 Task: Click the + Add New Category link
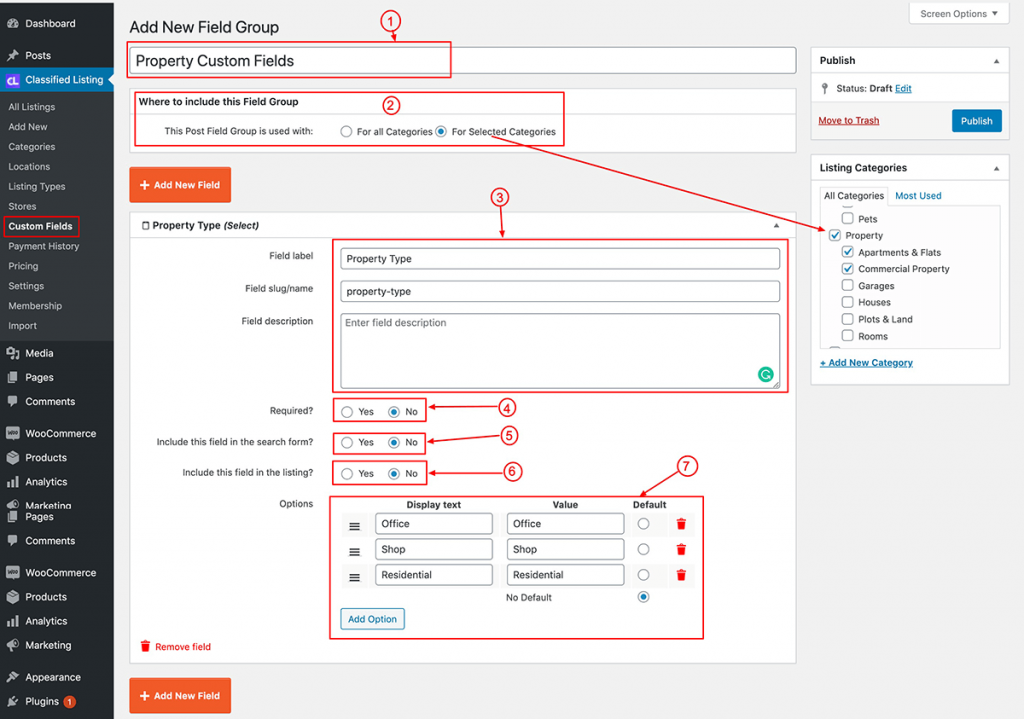tap(867, 363)
